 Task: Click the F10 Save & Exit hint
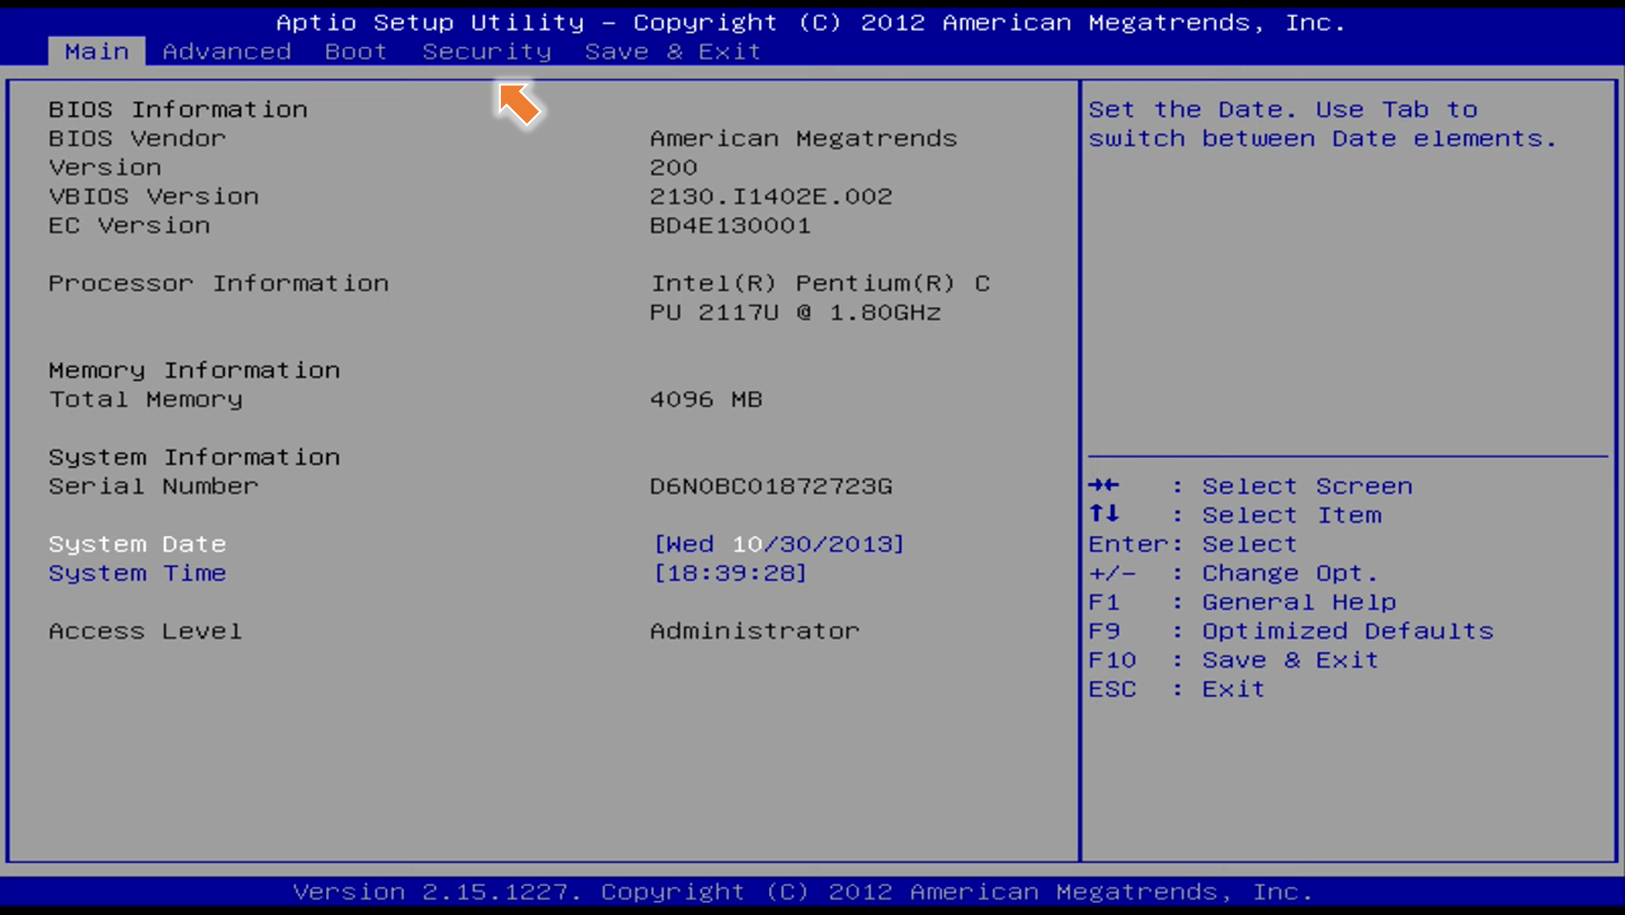[x=1233, y=660]
